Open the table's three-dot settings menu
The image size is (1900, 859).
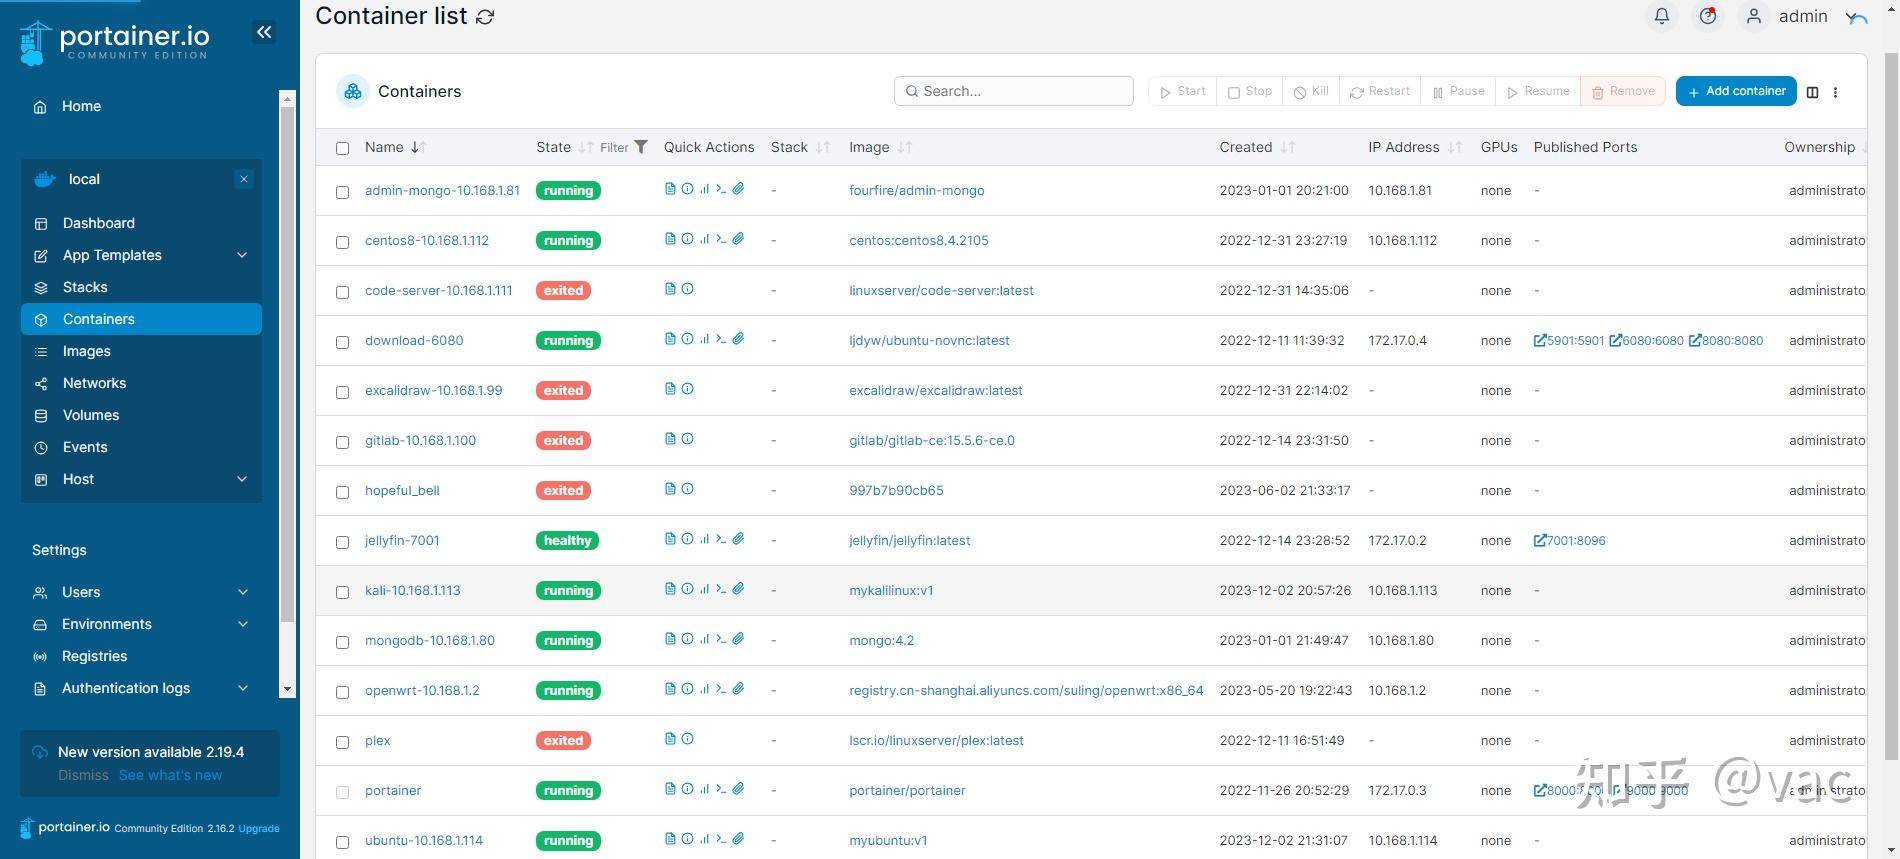pyautogui.click(x=1835, y=92)
